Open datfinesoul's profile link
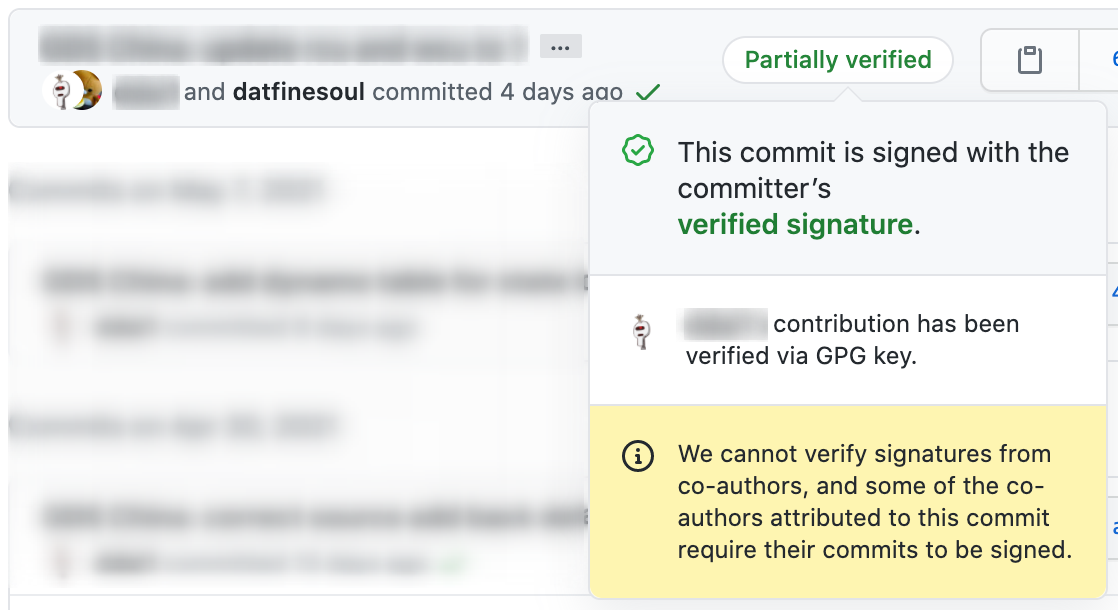The image size is (1118, 610). [x=299, y=92]
